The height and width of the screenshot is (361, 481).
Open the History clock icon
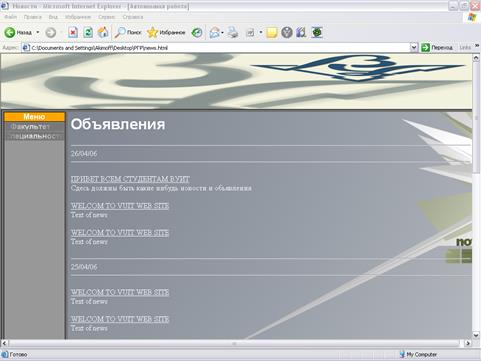click(197, 32)
